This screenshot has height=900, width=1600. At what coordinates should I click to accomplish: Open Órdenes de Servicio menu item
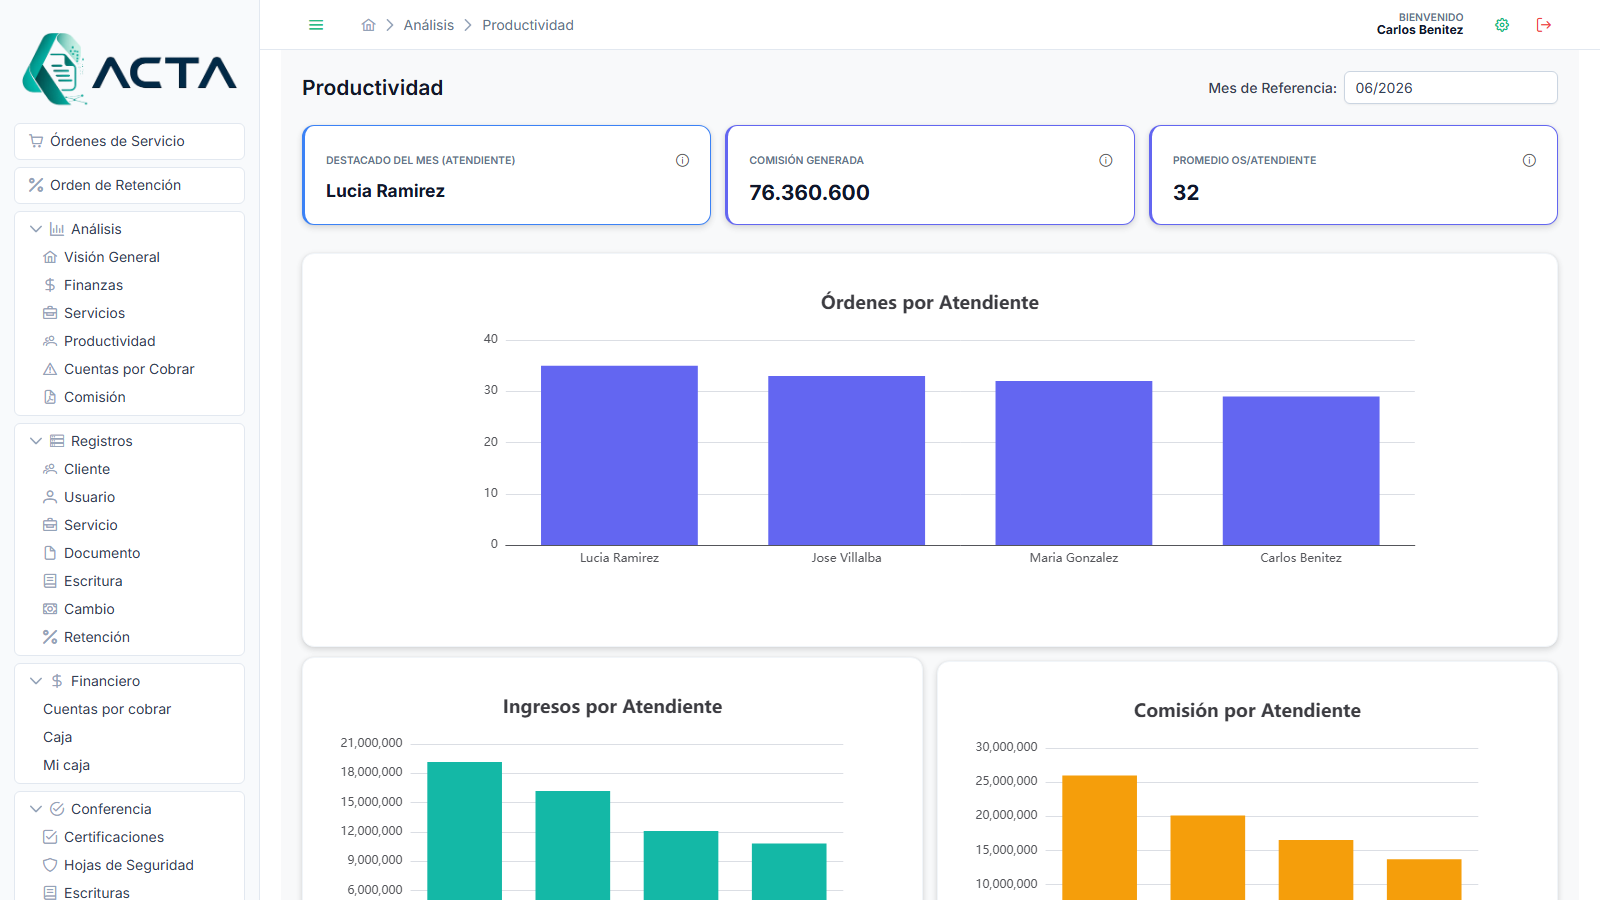tap(129, 141)
